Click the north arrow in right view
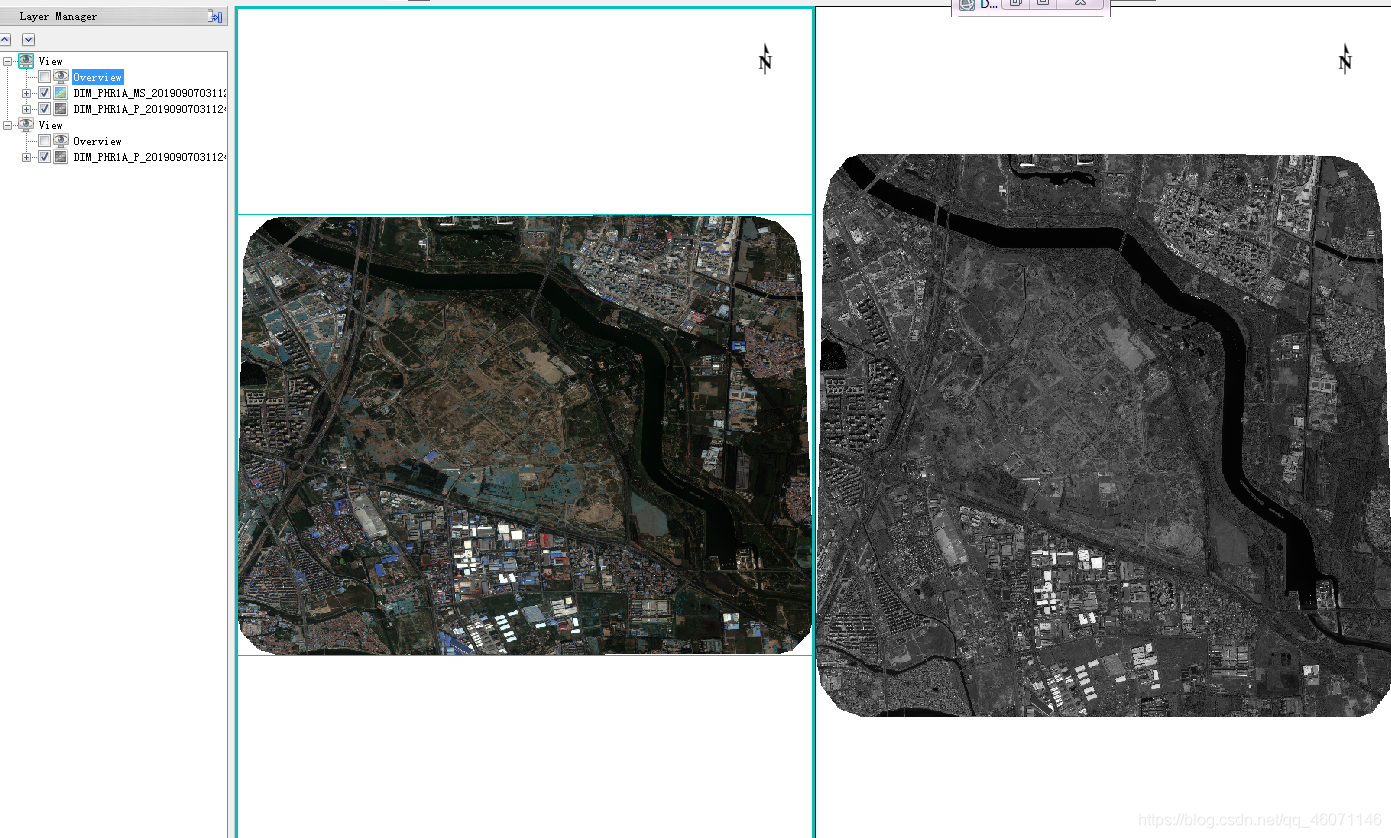The image size is (1391, 838). point(1345,59)
